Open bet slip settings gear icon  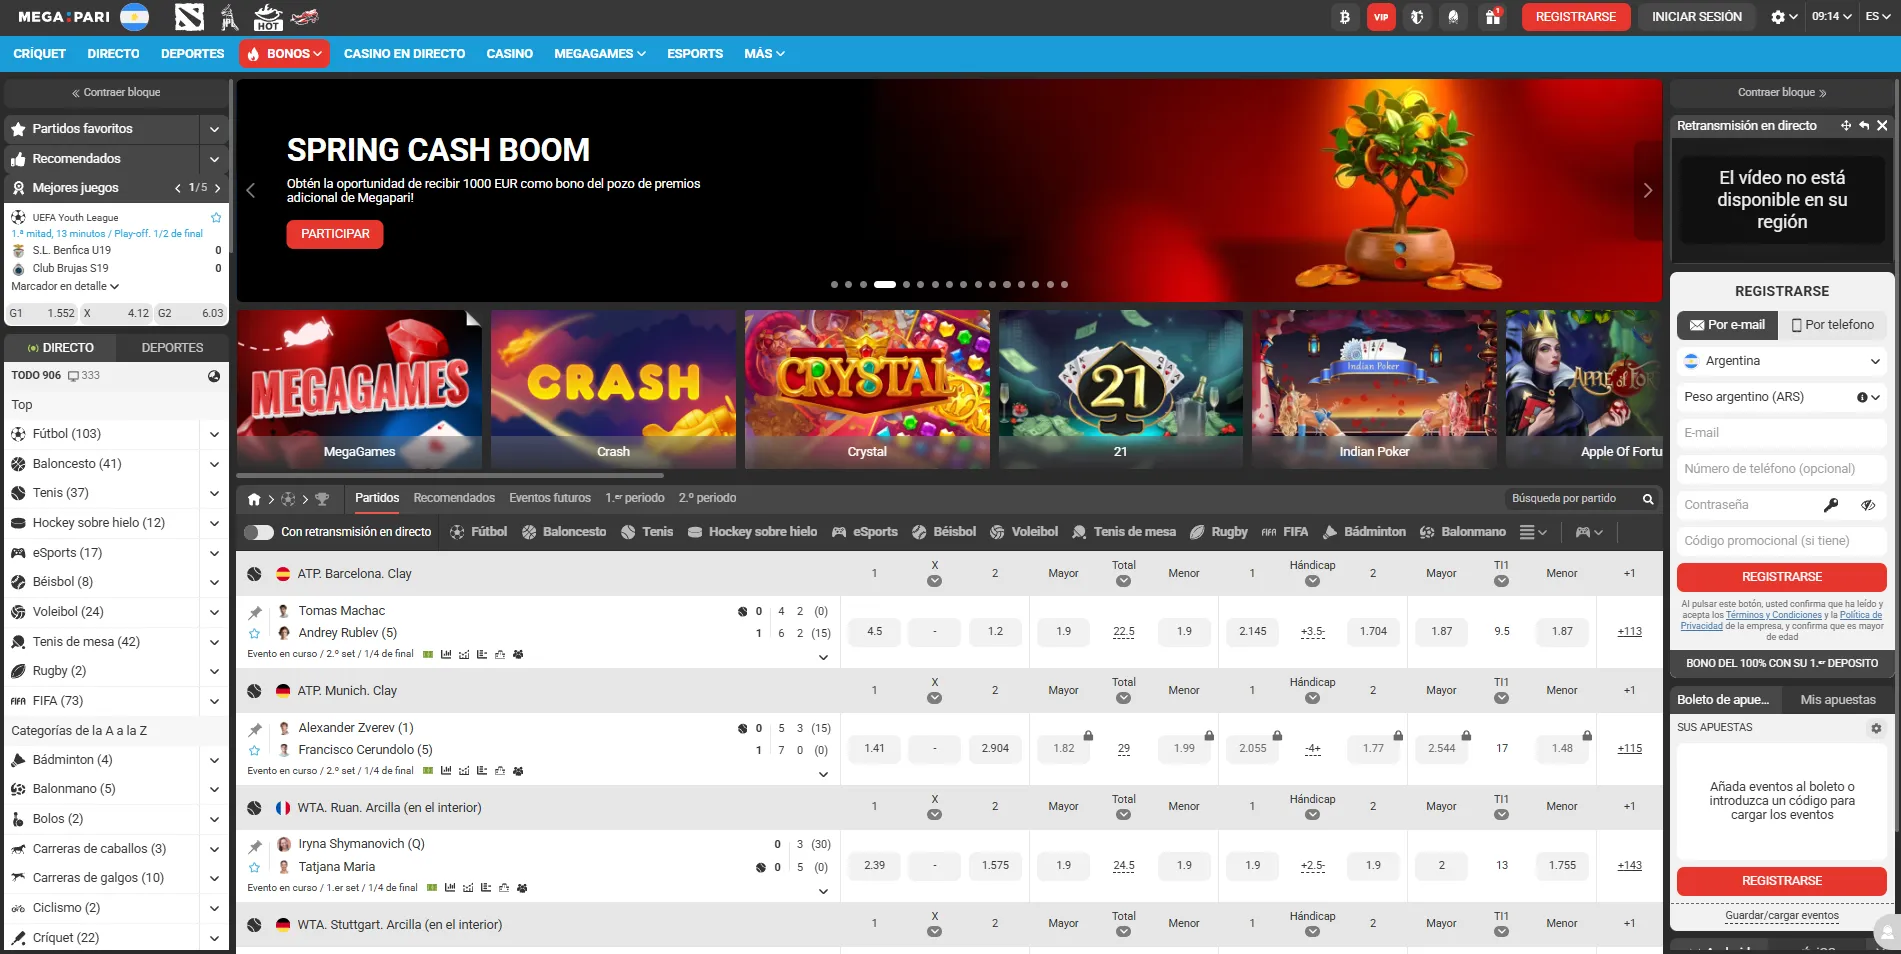pos(1876,728)
